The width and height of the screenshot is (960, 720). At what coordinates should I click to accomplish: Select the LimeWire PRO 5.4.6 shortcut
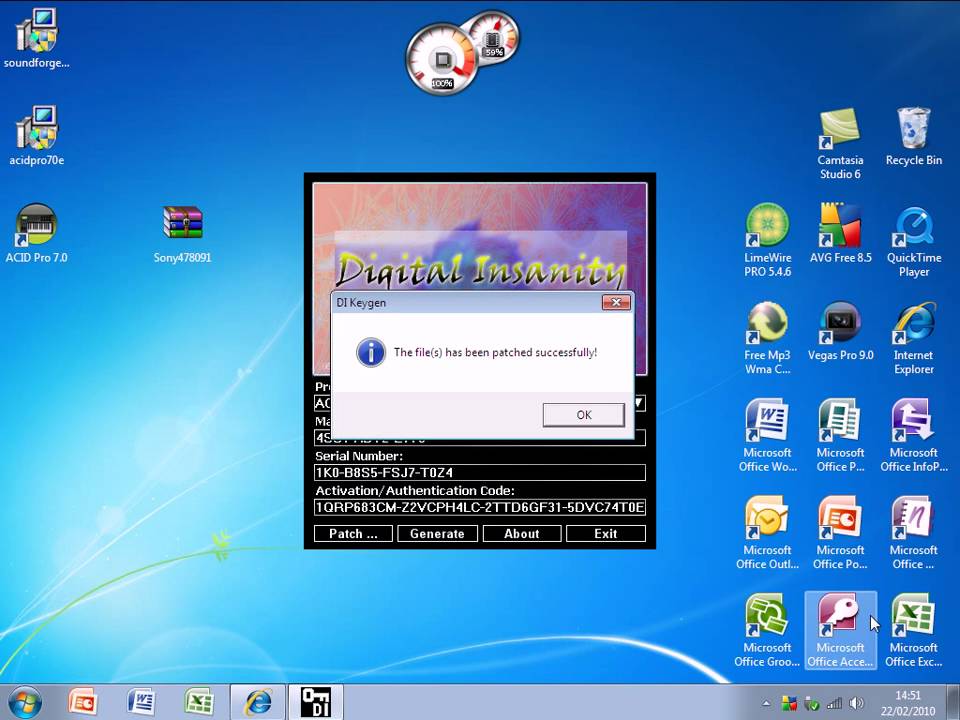click(767, 241)
